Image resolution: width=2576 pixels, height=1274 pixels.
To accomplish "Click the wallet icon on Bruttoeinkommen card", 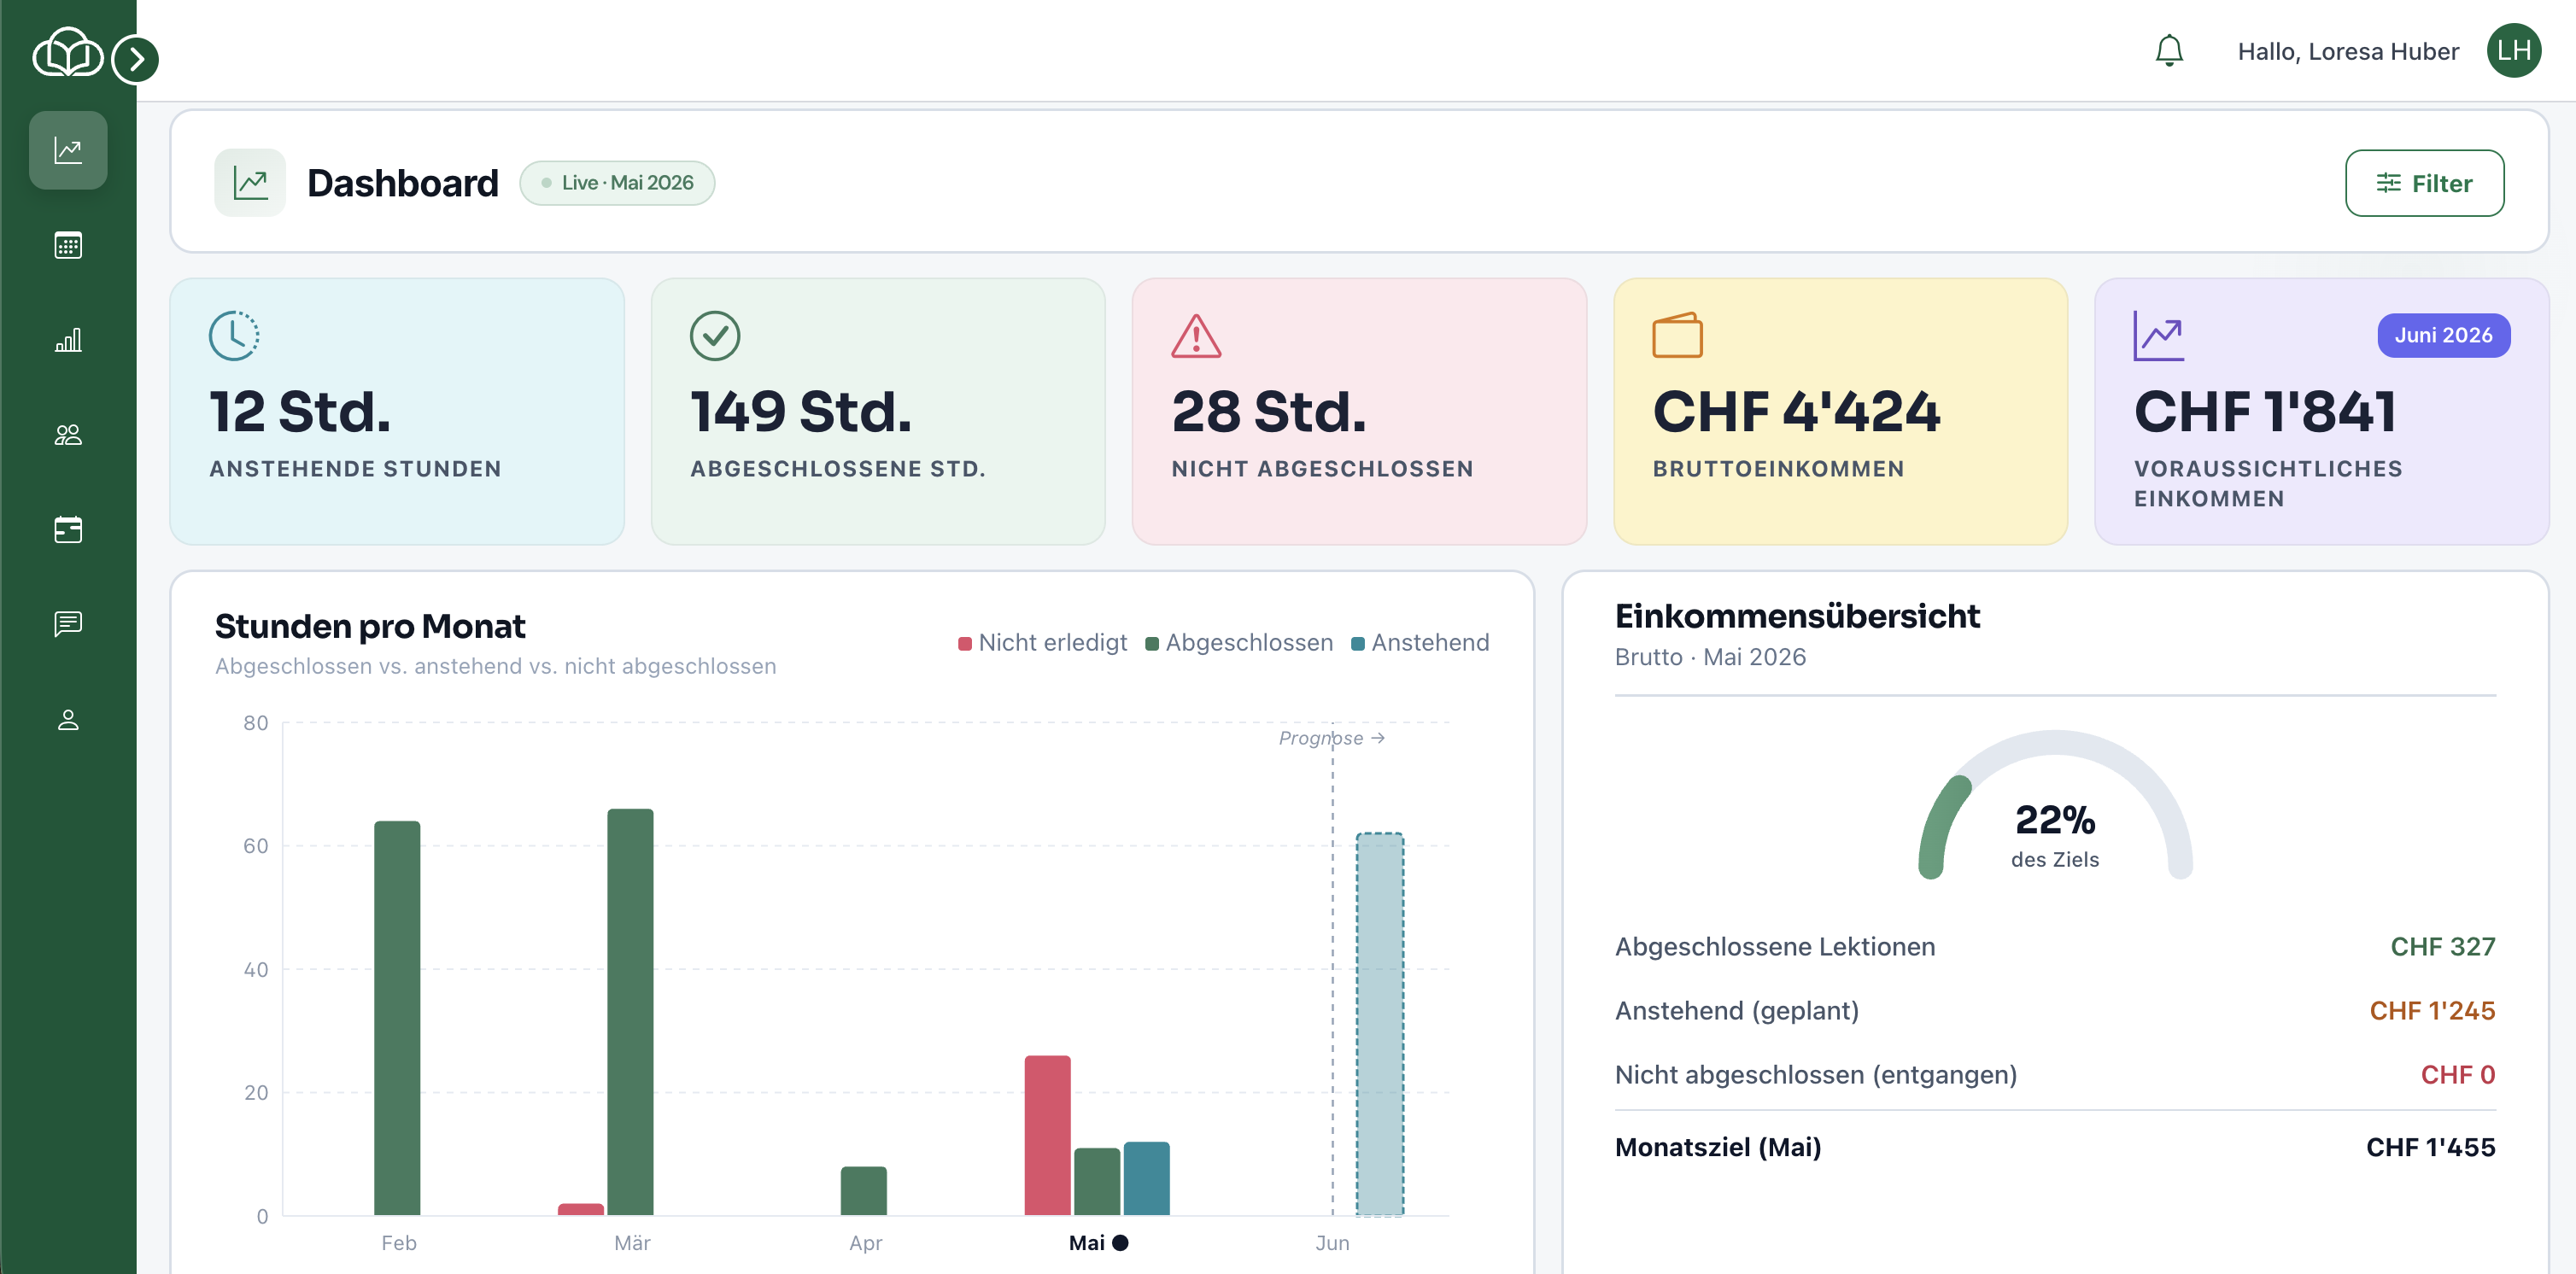I will click(1677, 335).
